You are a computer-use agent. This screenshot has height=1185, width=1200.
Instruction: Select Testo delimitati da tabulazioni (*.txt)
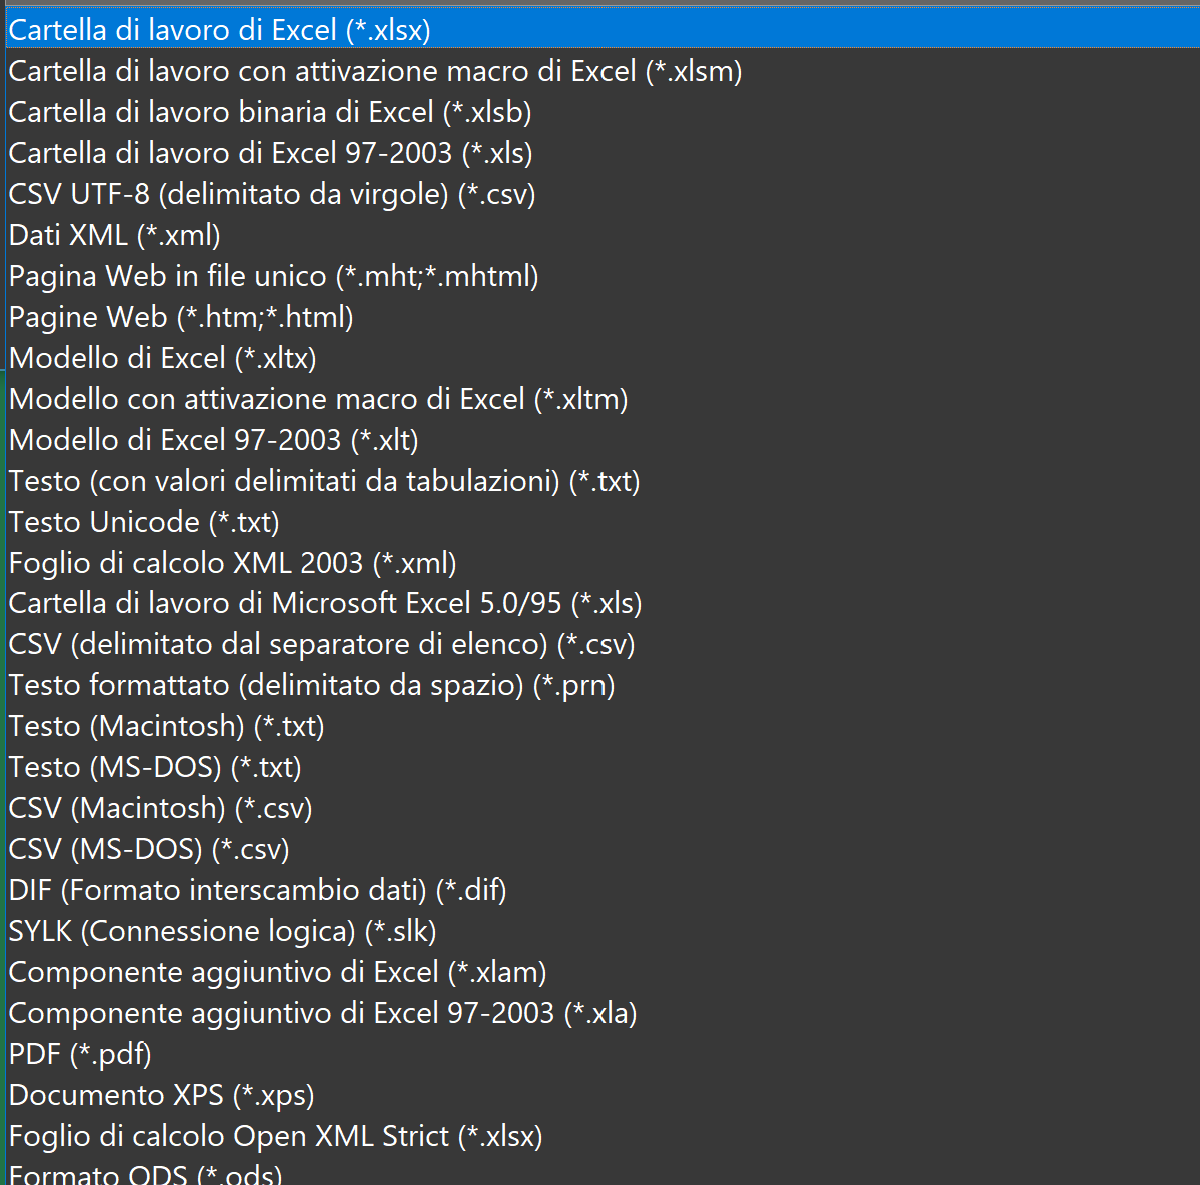[x=602, y=481]
